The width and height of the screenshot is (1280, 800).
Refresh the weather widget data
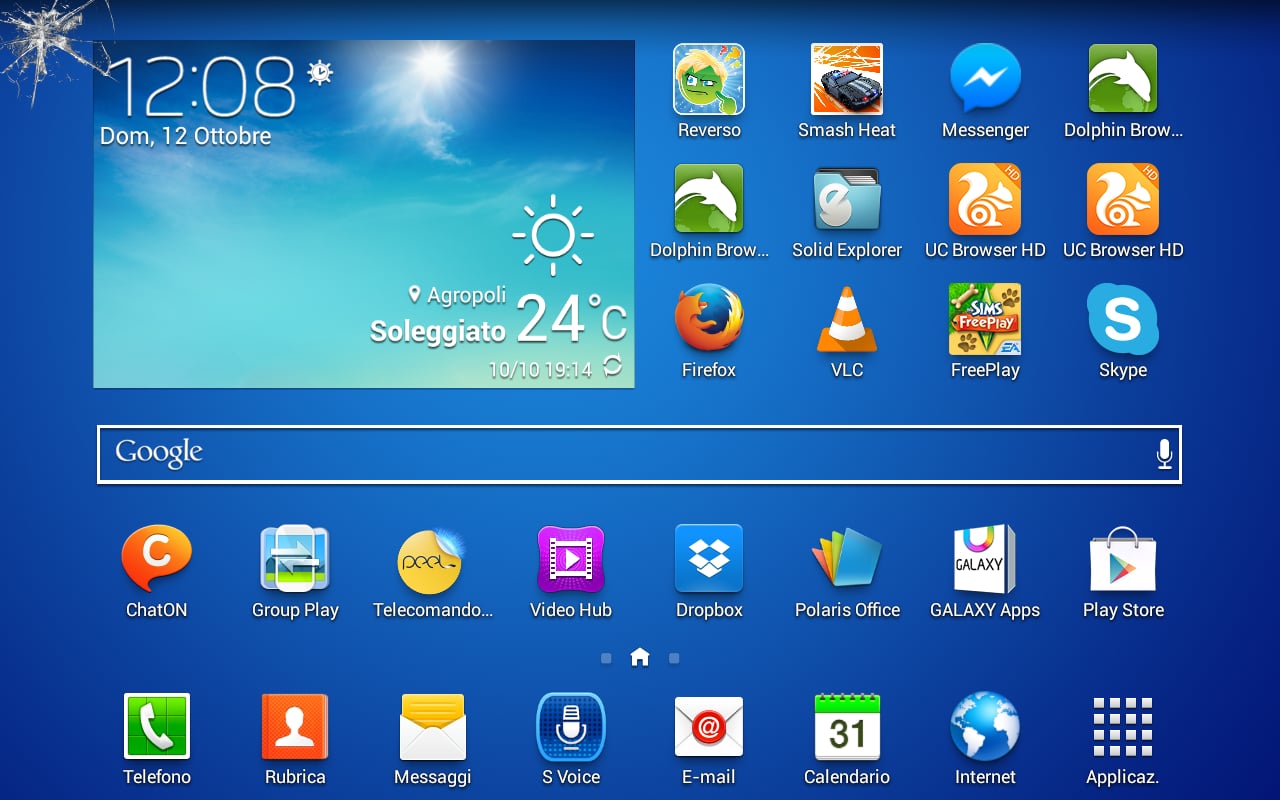click(613, 366)
